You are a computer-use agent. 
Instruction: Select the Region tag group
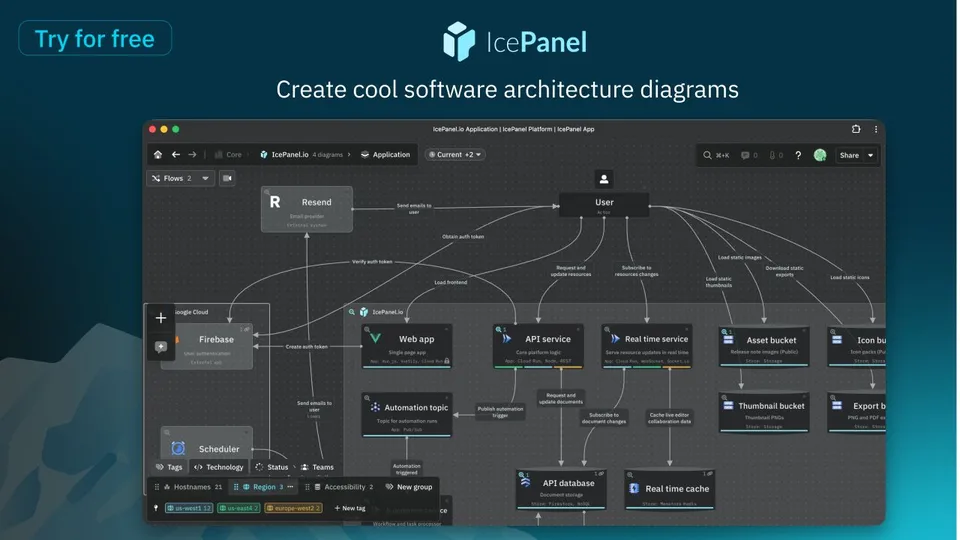pyautogui.click(x=263, y=487)
